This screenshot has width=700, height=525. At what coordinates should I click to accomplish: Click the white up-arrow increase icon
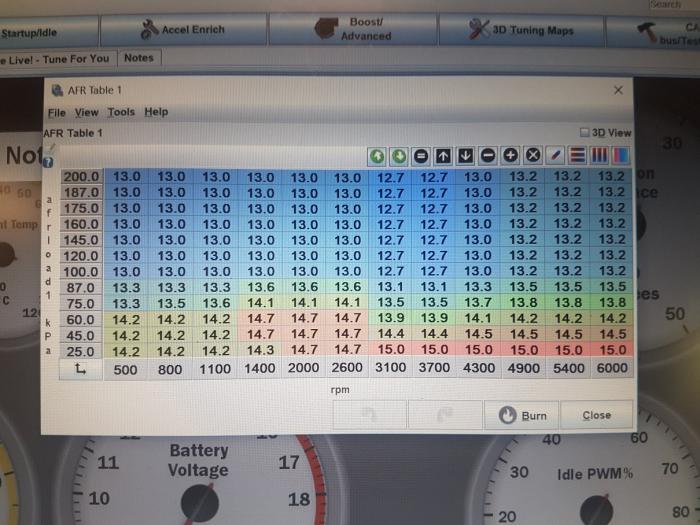click(x=443, y=156)
